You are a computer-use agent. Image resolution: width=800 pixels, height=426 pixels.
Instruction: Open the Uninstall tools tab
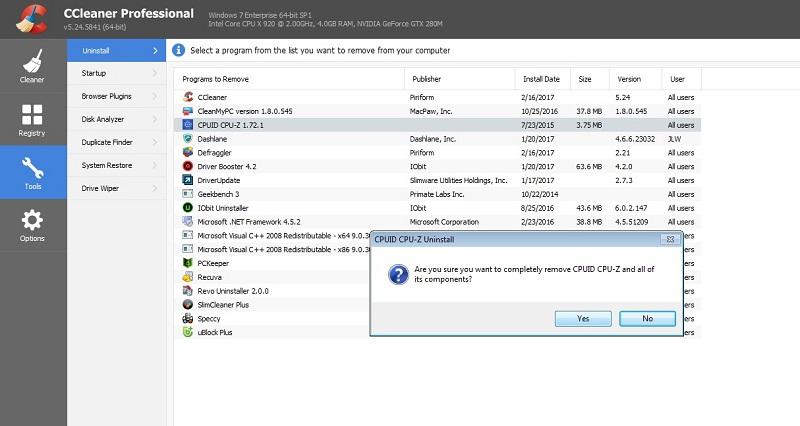pyautogui.click(x=116, y=51)
